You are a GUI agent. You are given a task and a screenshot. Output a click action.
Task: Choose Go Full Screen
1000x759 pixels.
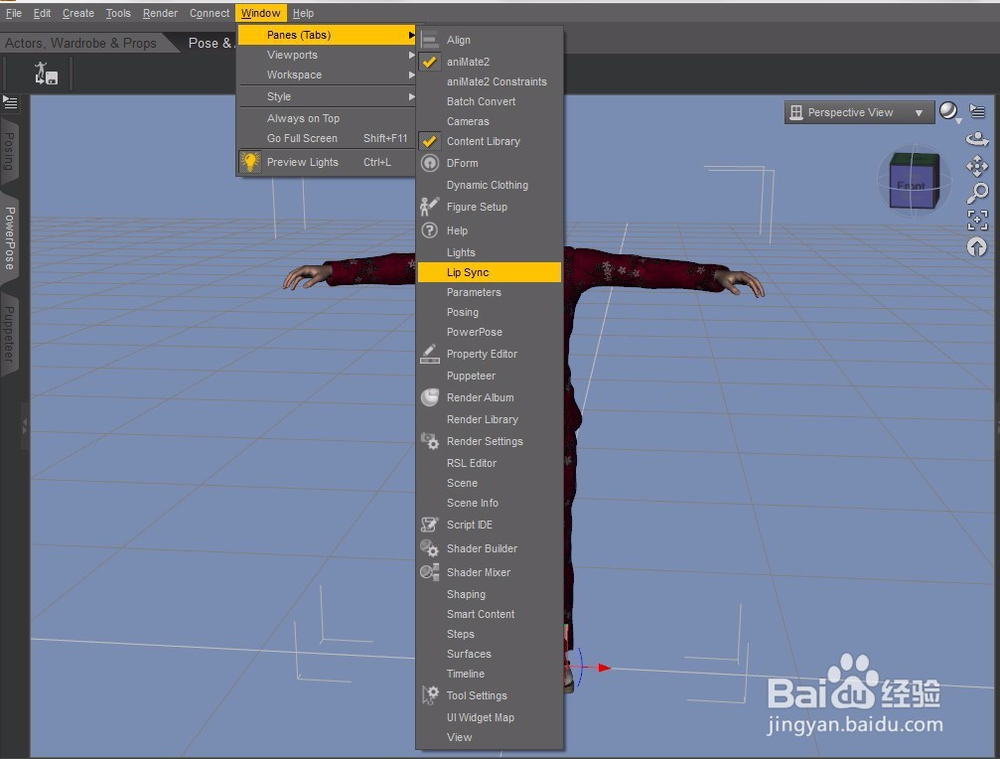327,138
